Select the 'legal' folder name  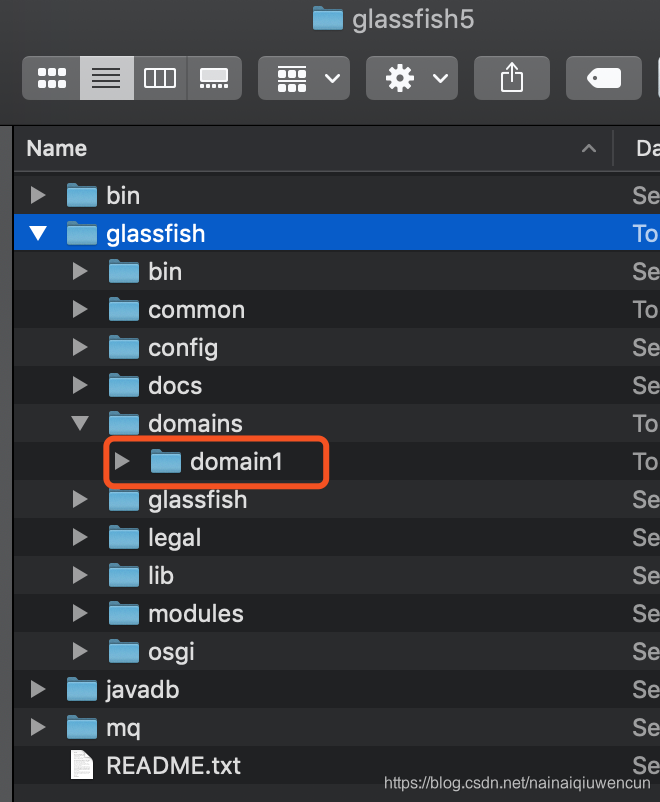tap(174, 538)
